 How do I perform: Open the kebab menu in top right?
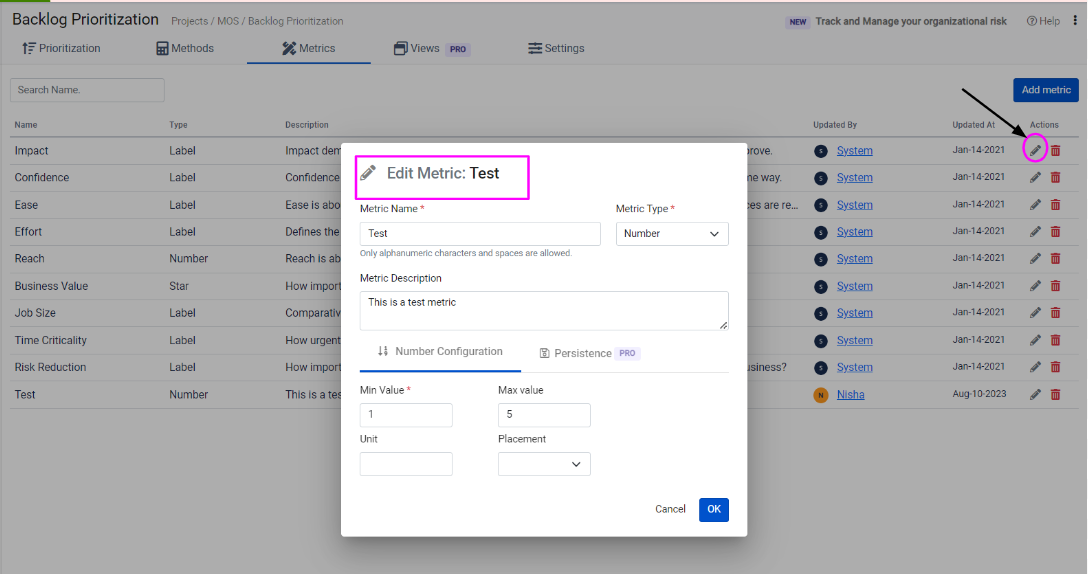tap(1073, 21)
